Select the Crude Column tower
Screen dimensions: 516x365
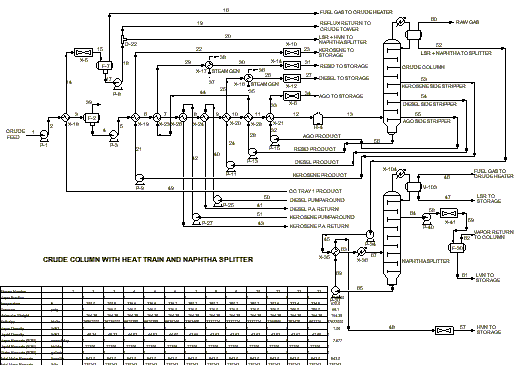pyautogui.click(x=392, y=87)
